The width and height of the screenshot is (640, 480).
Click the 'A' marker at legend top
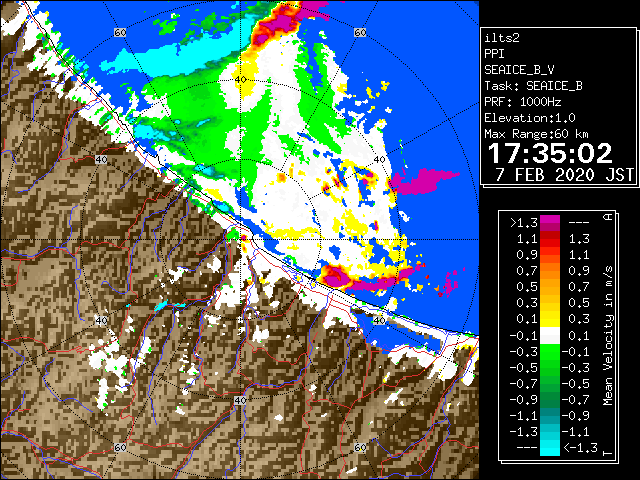[x=608, y=216]
